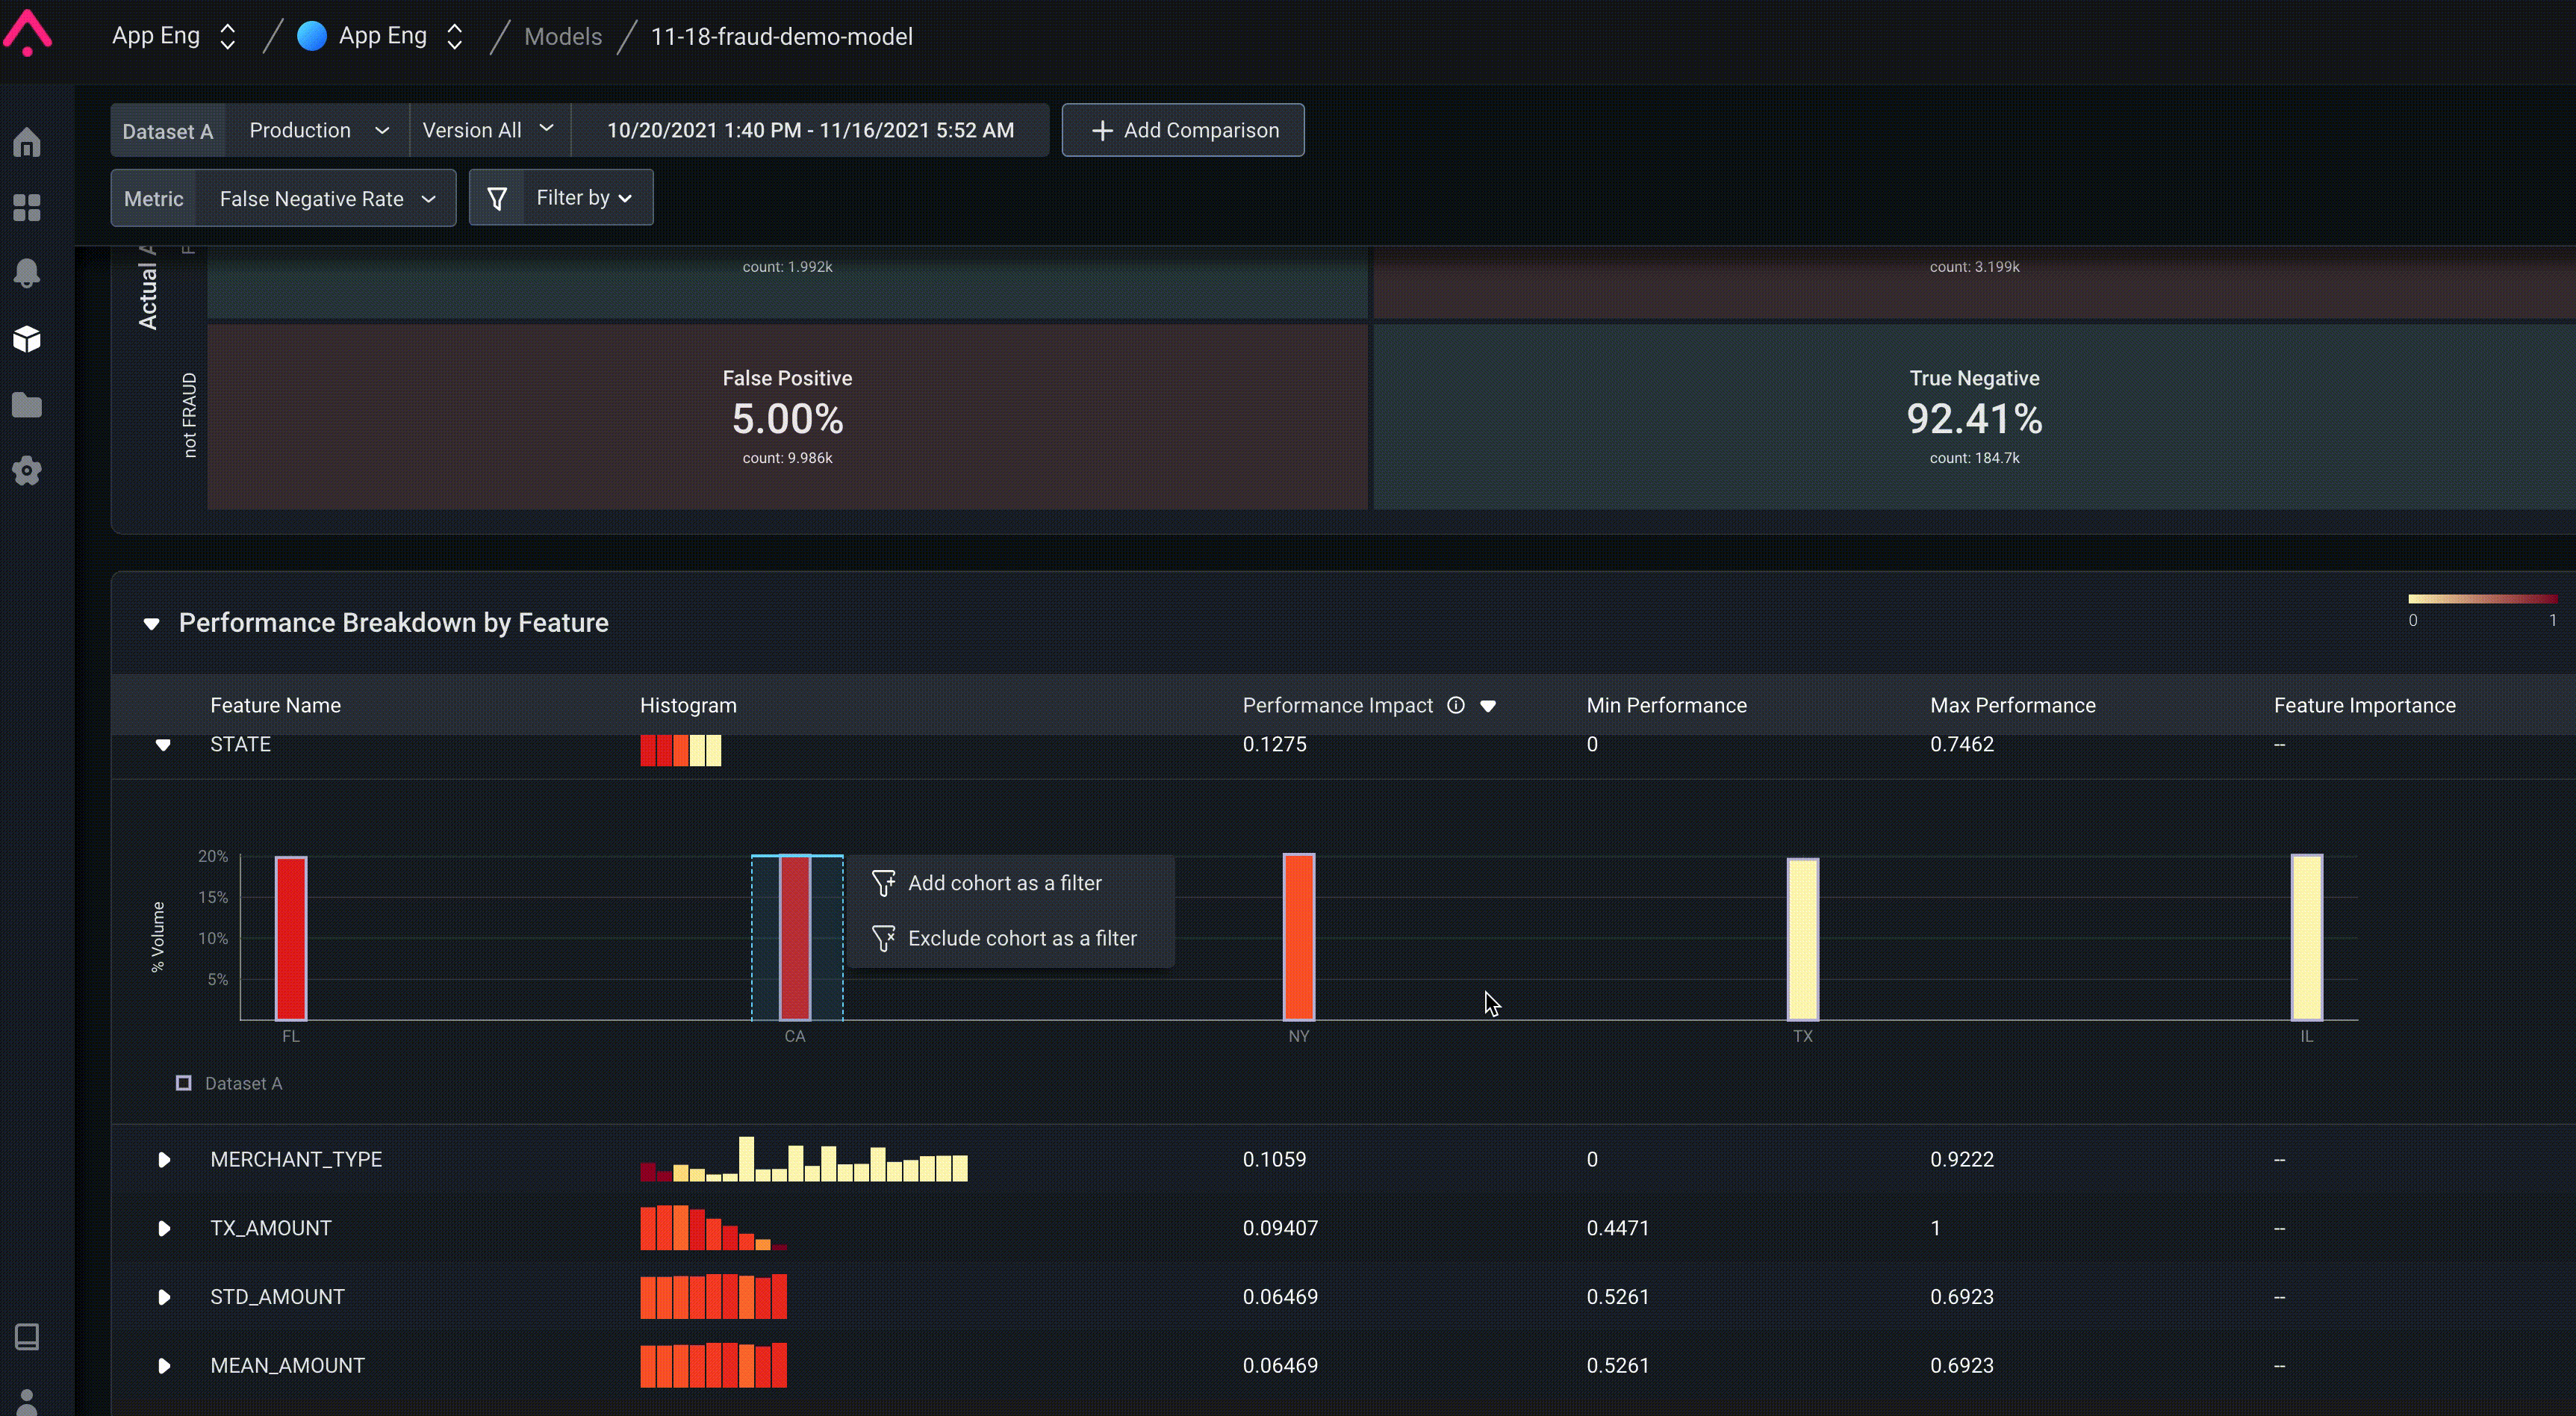
Task: Click the Performance Impact info icon
Action: click(1456, 705)
